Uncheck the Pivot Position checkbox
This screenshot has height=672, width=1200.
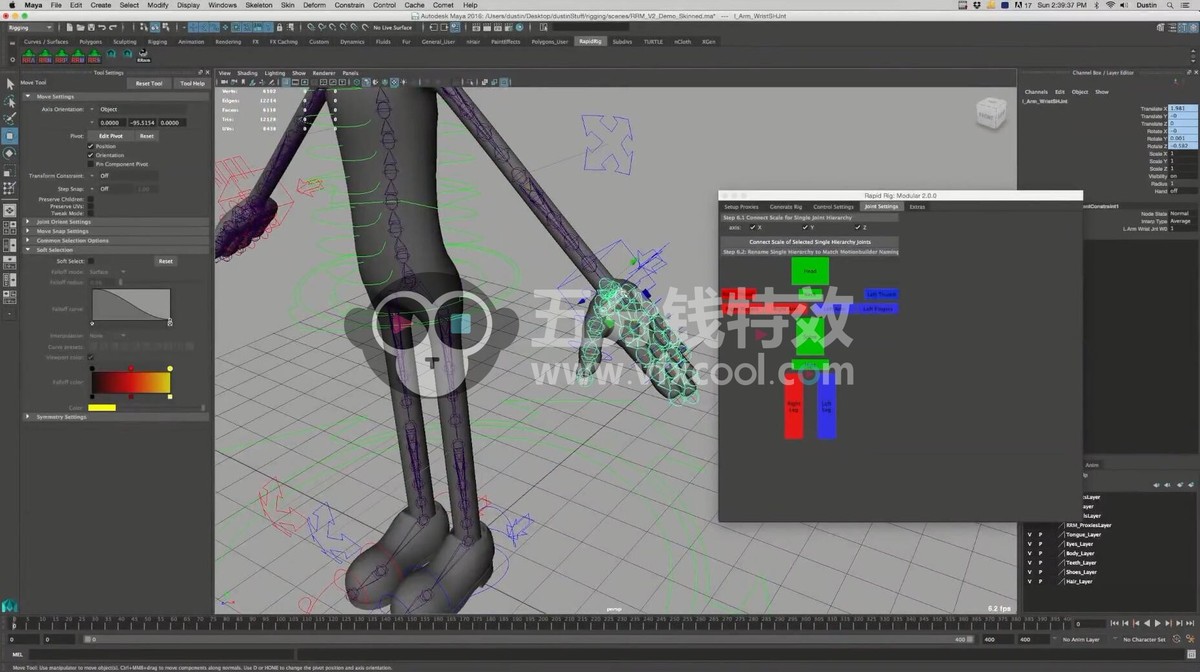pos(91,146)
